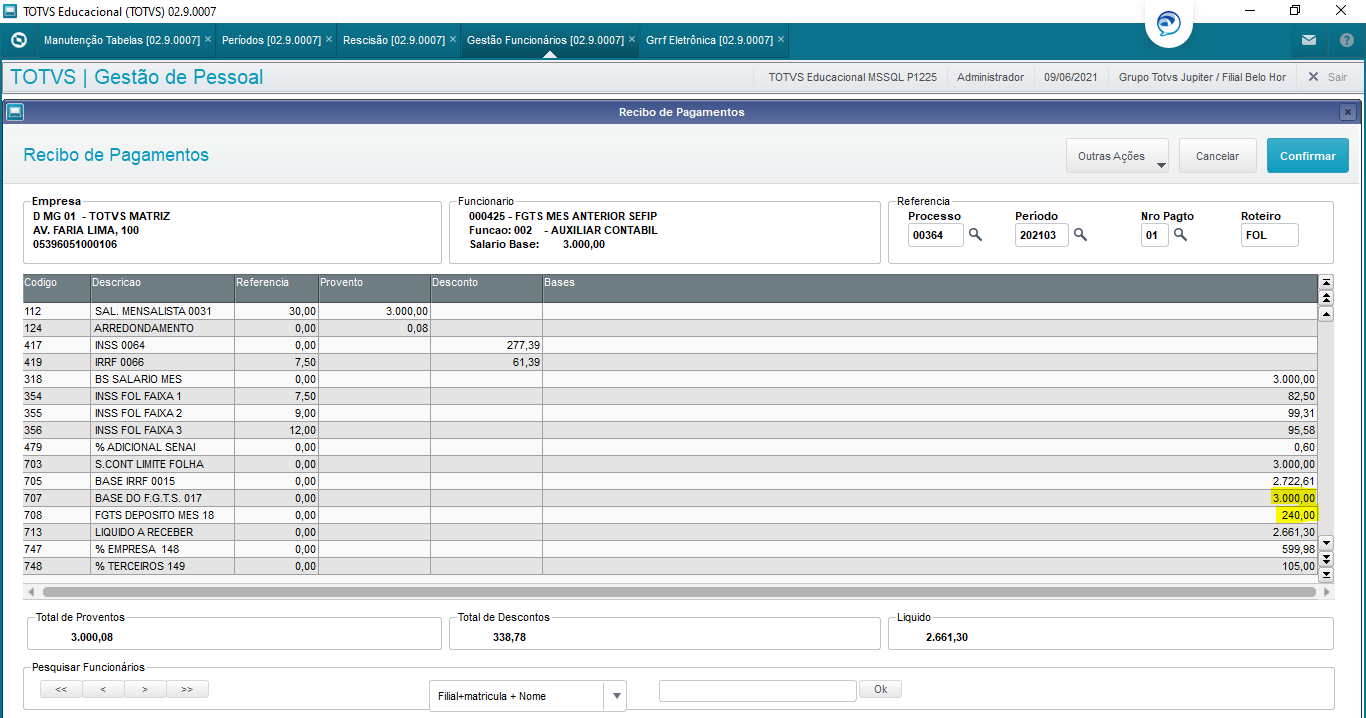1366x718 pixels.
Task: Click the Sair exit link
Action: tap(1327, 77)
